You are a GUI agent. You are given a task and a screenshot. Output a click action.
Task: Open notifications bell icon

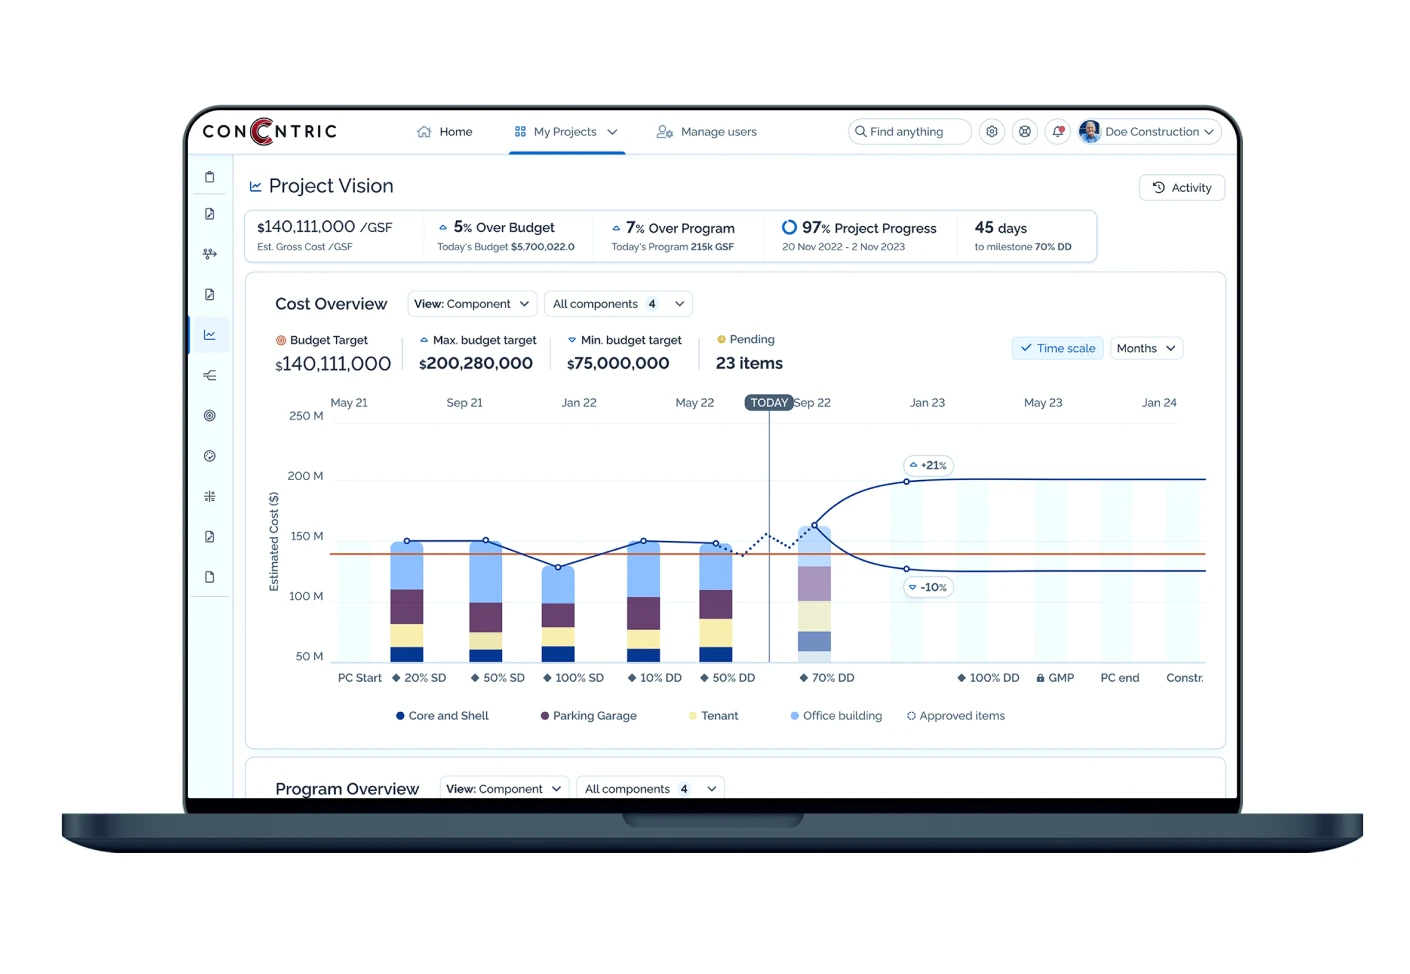(x=1057, y=132)
